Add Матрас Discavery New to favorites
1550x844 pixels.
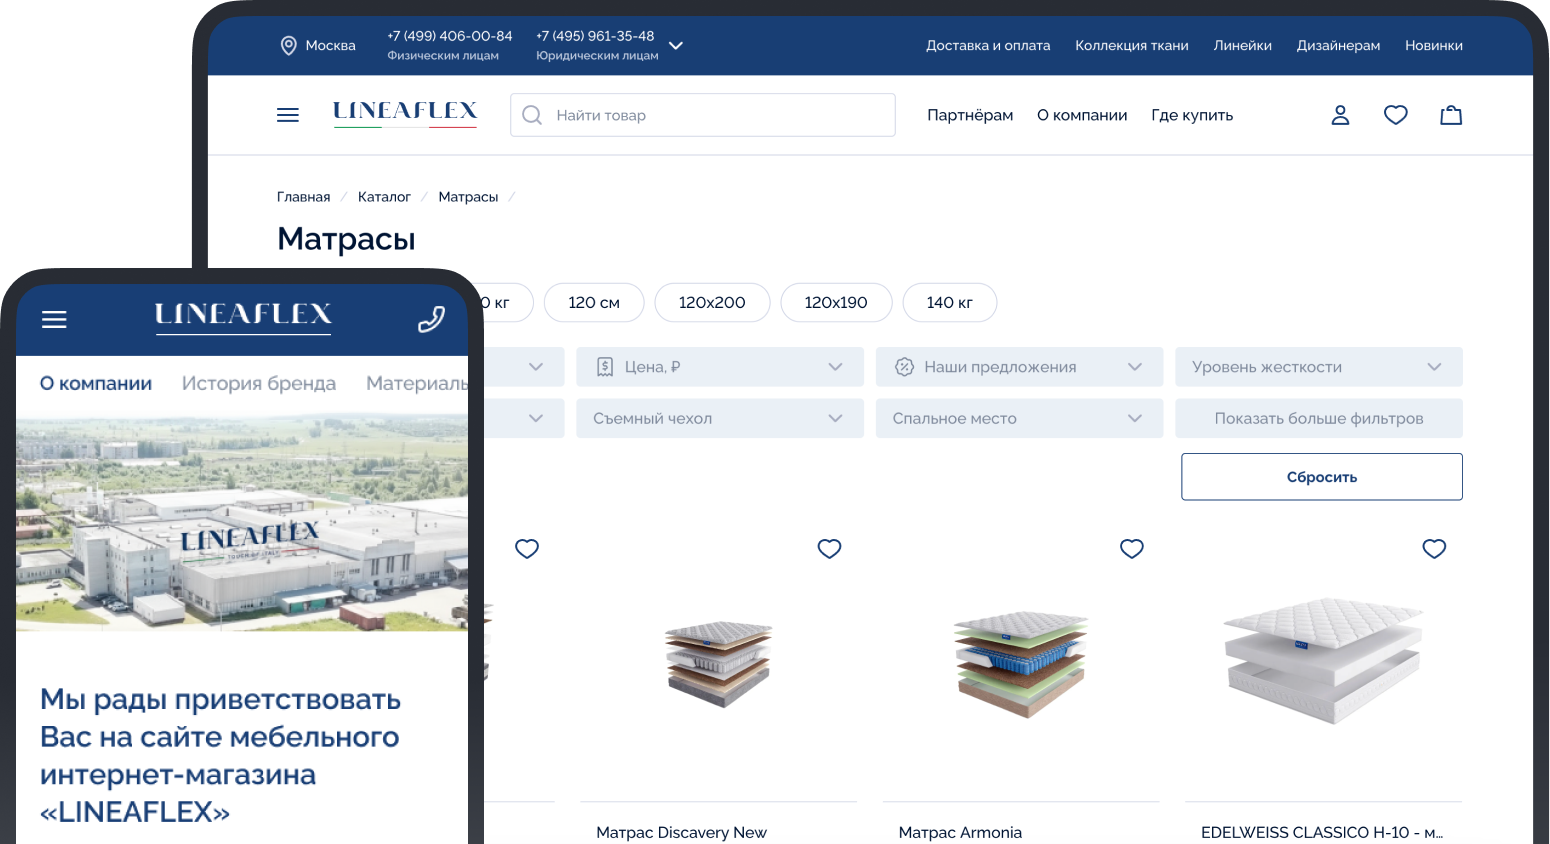tap(829, 548)
